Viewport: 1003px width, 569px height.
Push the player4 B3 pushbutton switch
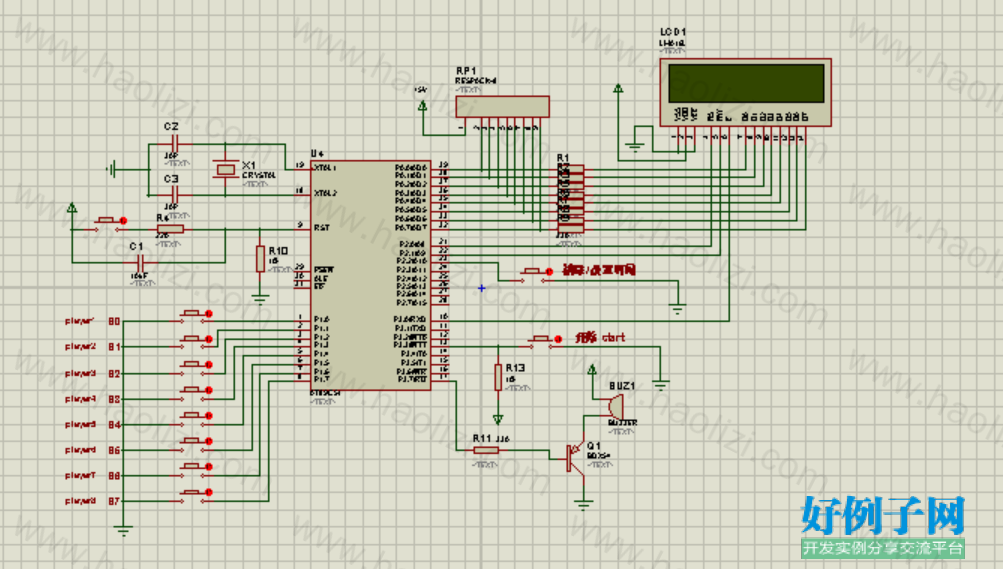click(x=194, y=393)
